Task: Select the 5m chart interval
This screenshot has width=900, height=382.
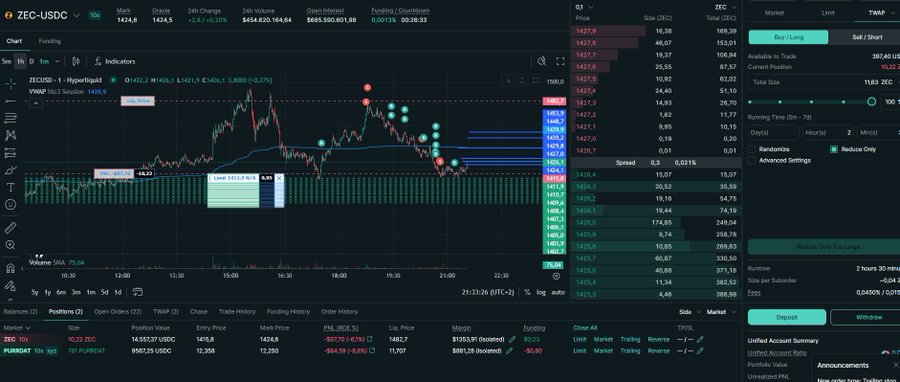Action: tap(6, 61)
